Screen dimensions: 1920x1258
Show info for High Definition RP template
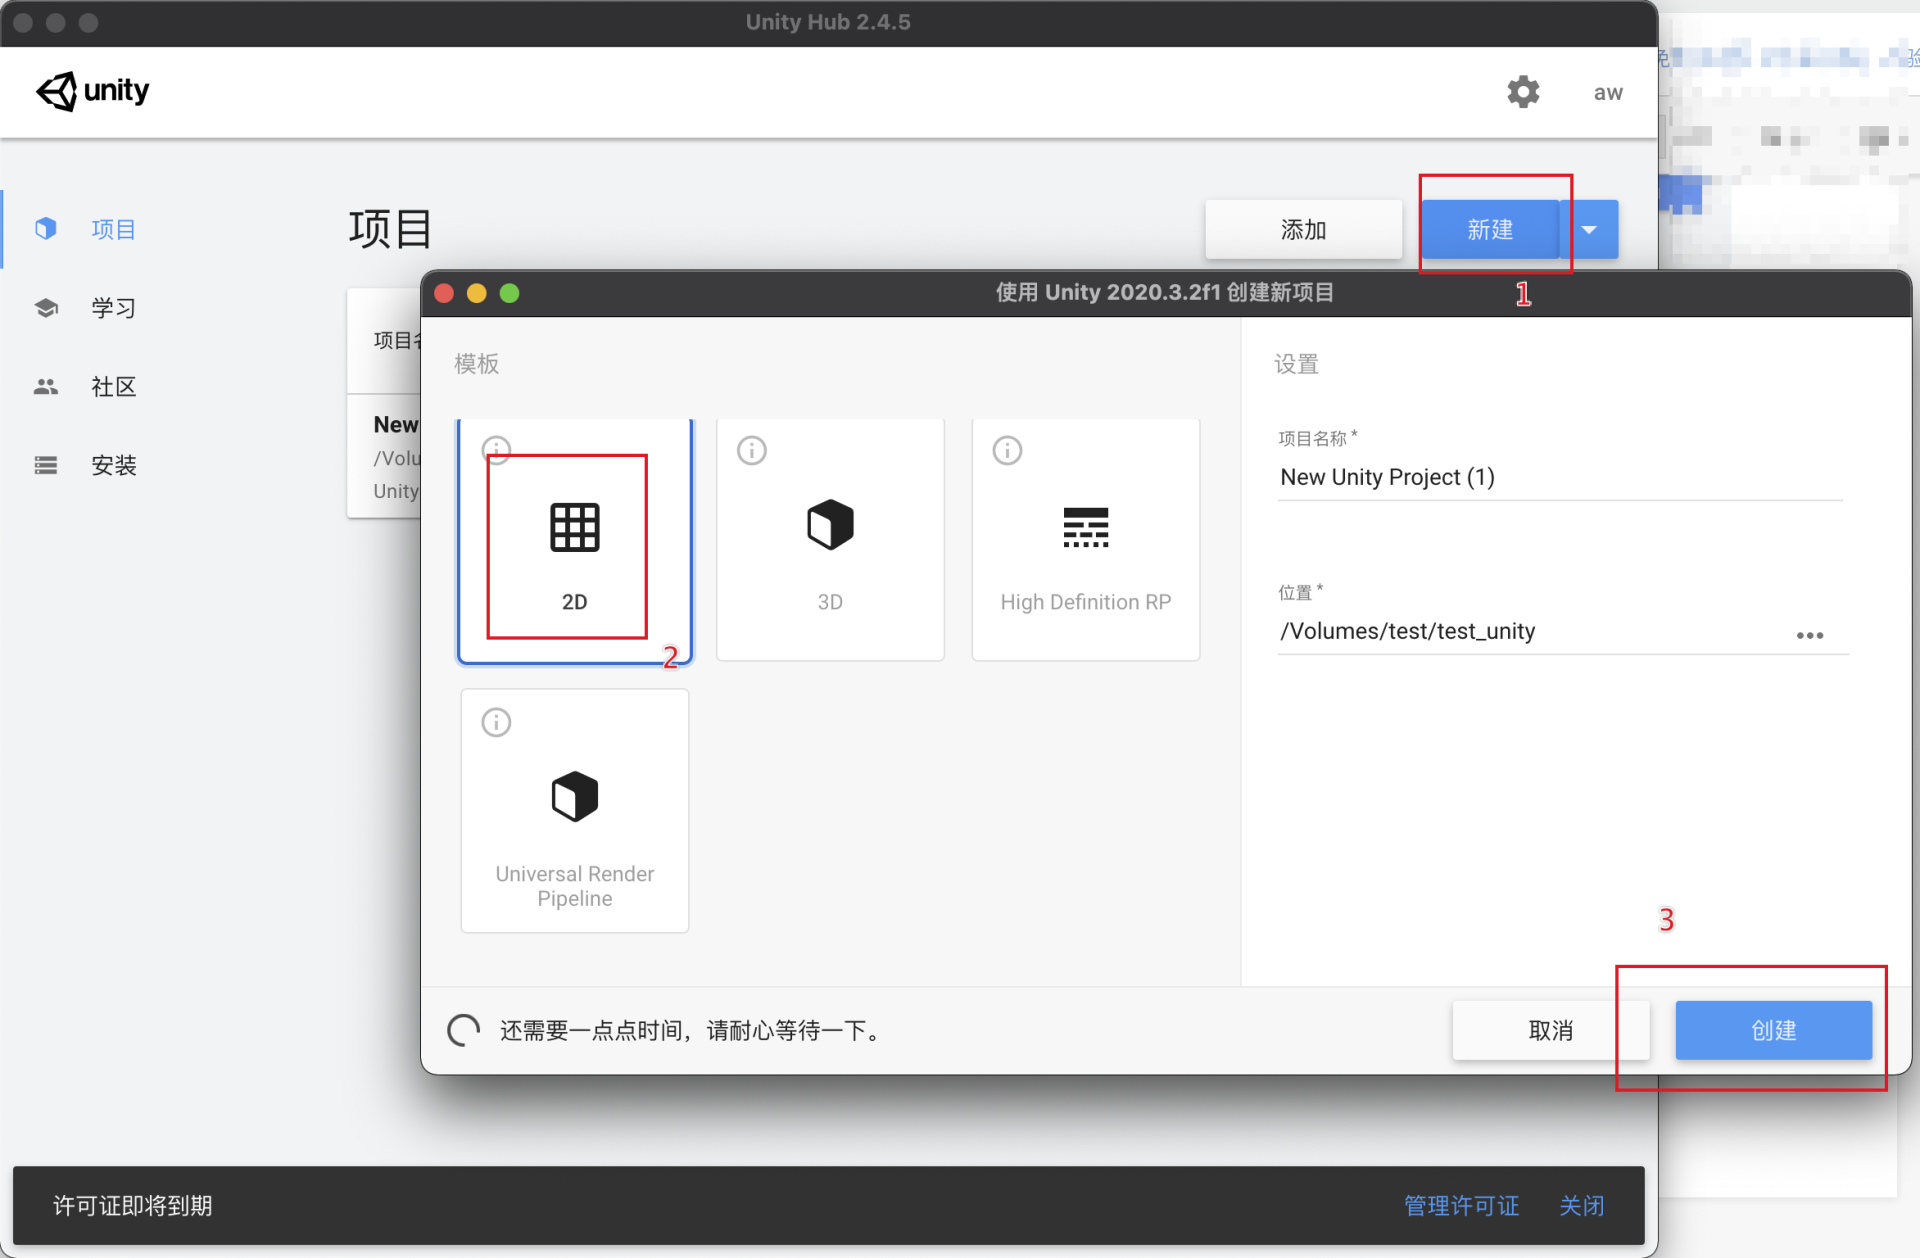pos(1007,450)
